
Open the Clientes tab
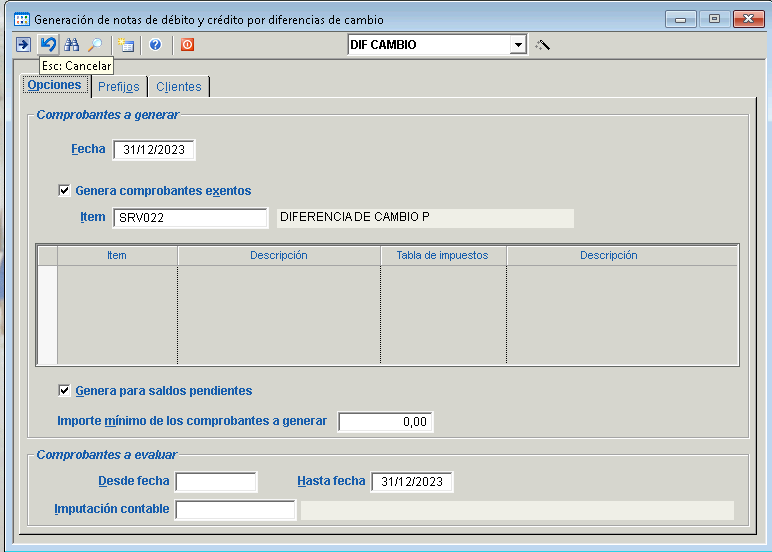178,87
